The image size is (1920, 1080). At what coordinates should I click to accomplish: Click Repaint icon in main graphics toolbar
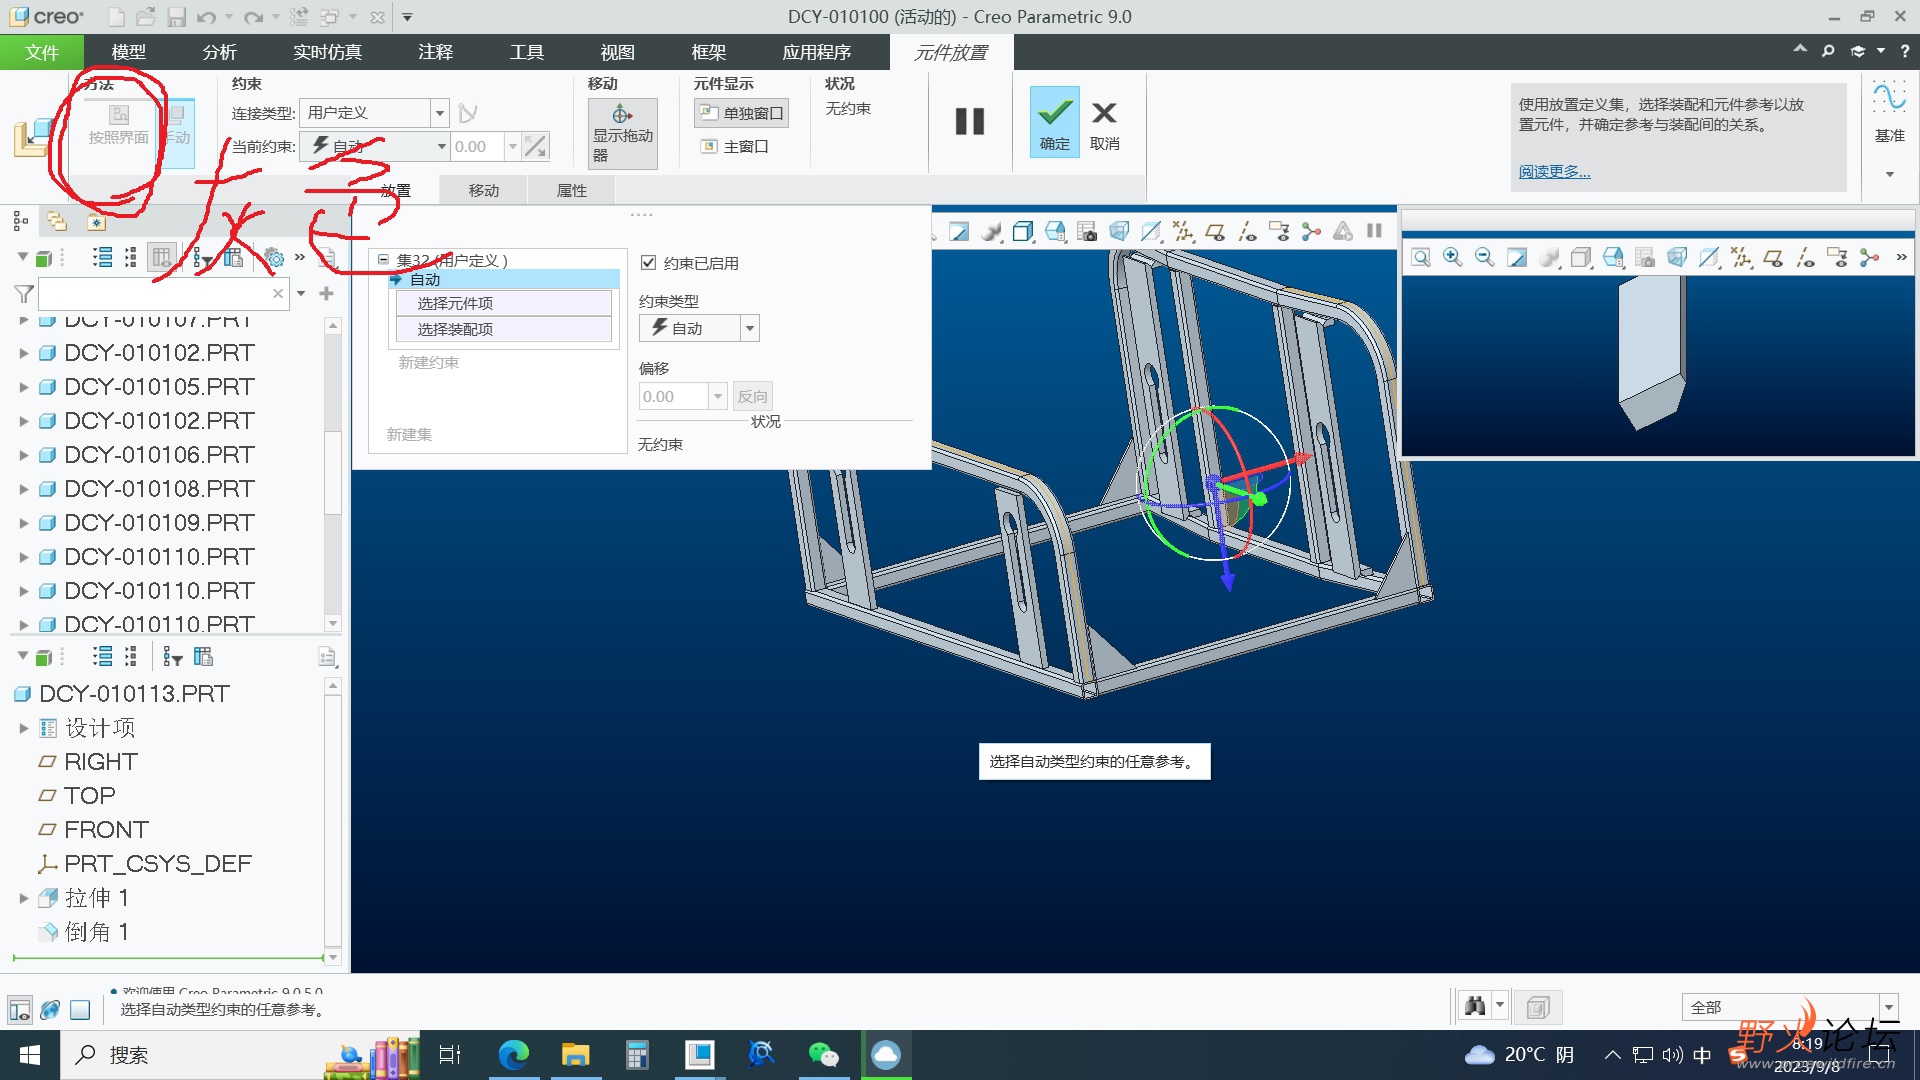[958, 231]
